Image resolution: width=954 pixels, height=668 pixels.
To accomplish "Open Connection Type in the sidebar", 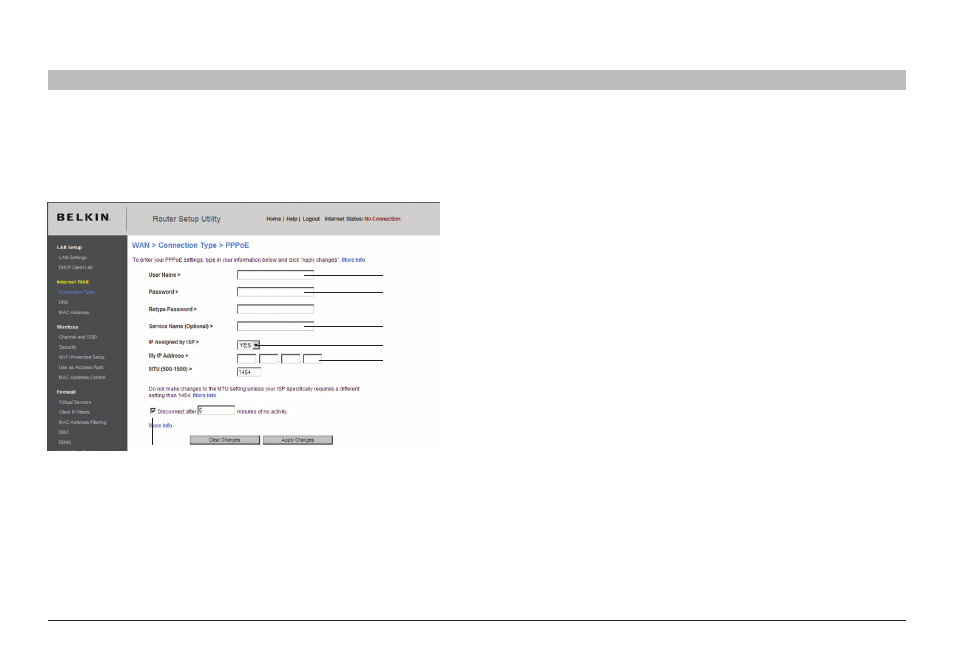I will 77,293.
